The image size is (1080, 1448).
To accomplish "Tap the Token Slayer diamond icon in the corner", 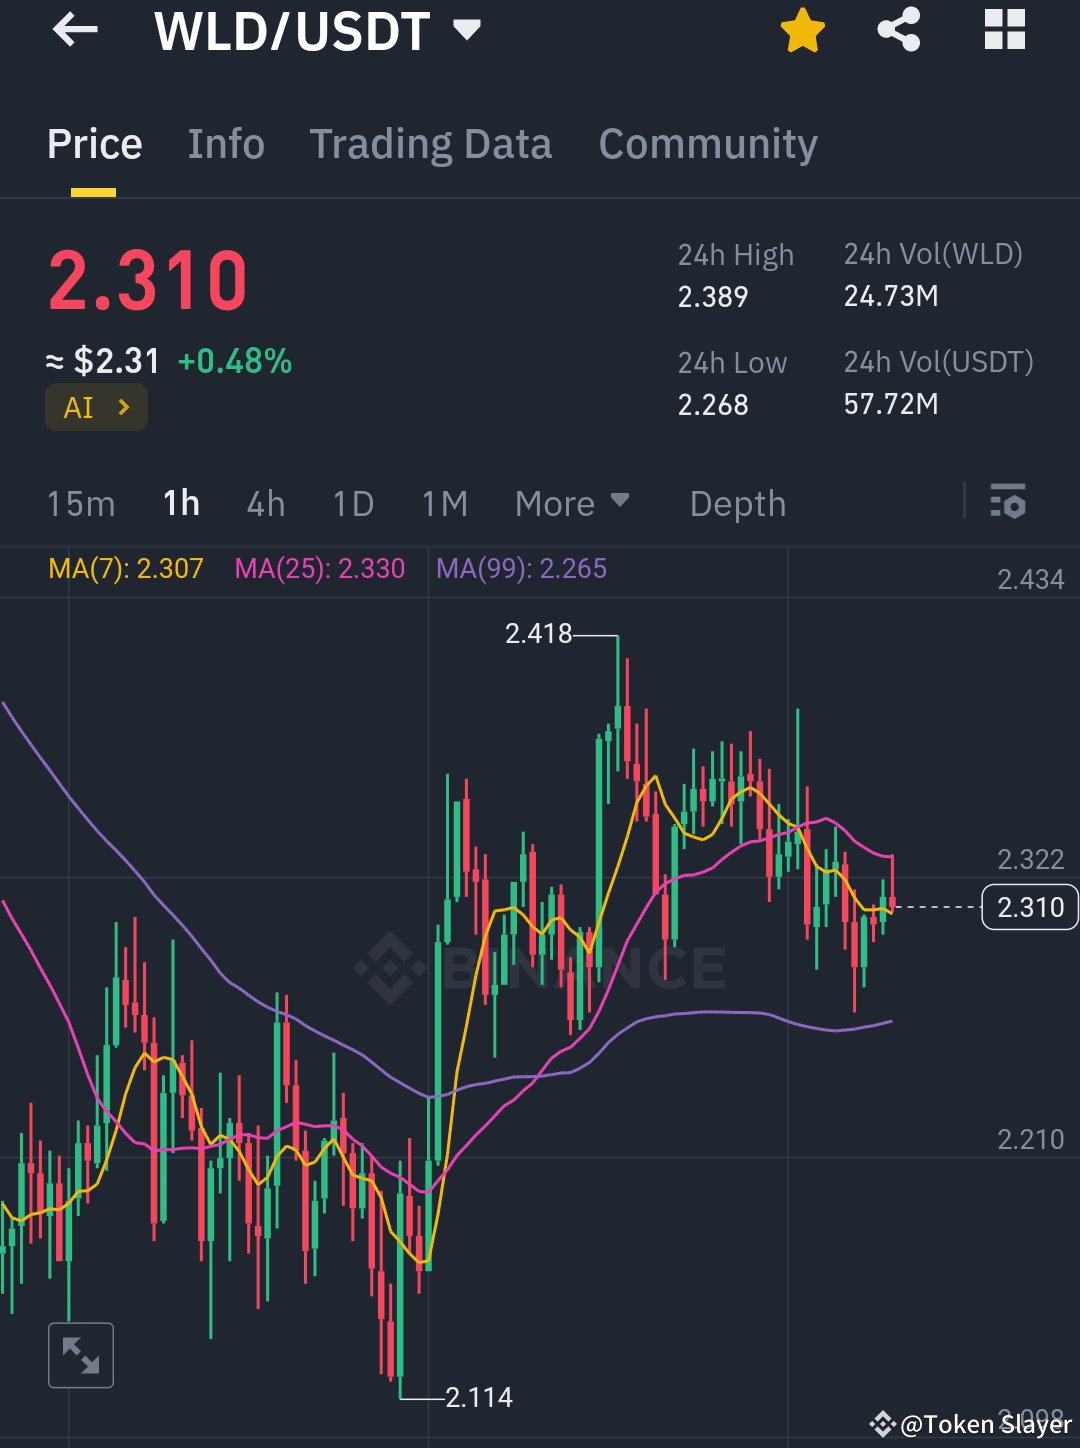I will 884,1422.
